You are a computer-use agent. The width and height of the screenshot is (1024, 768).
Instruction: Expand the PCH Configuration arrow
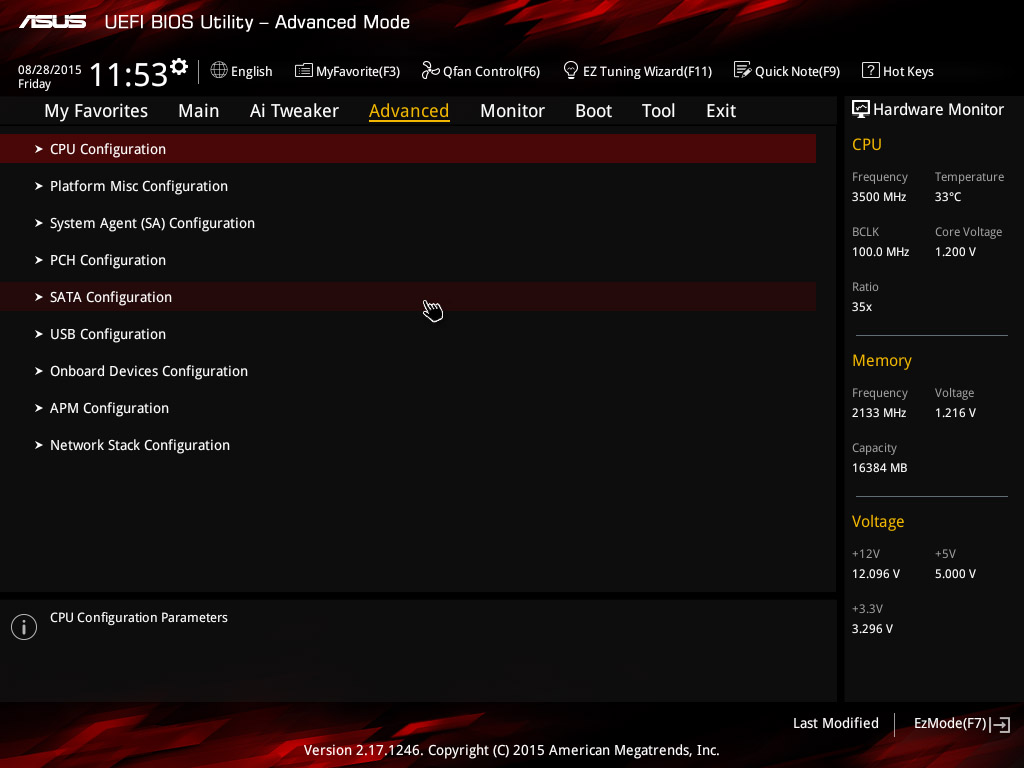click(39, 260)
